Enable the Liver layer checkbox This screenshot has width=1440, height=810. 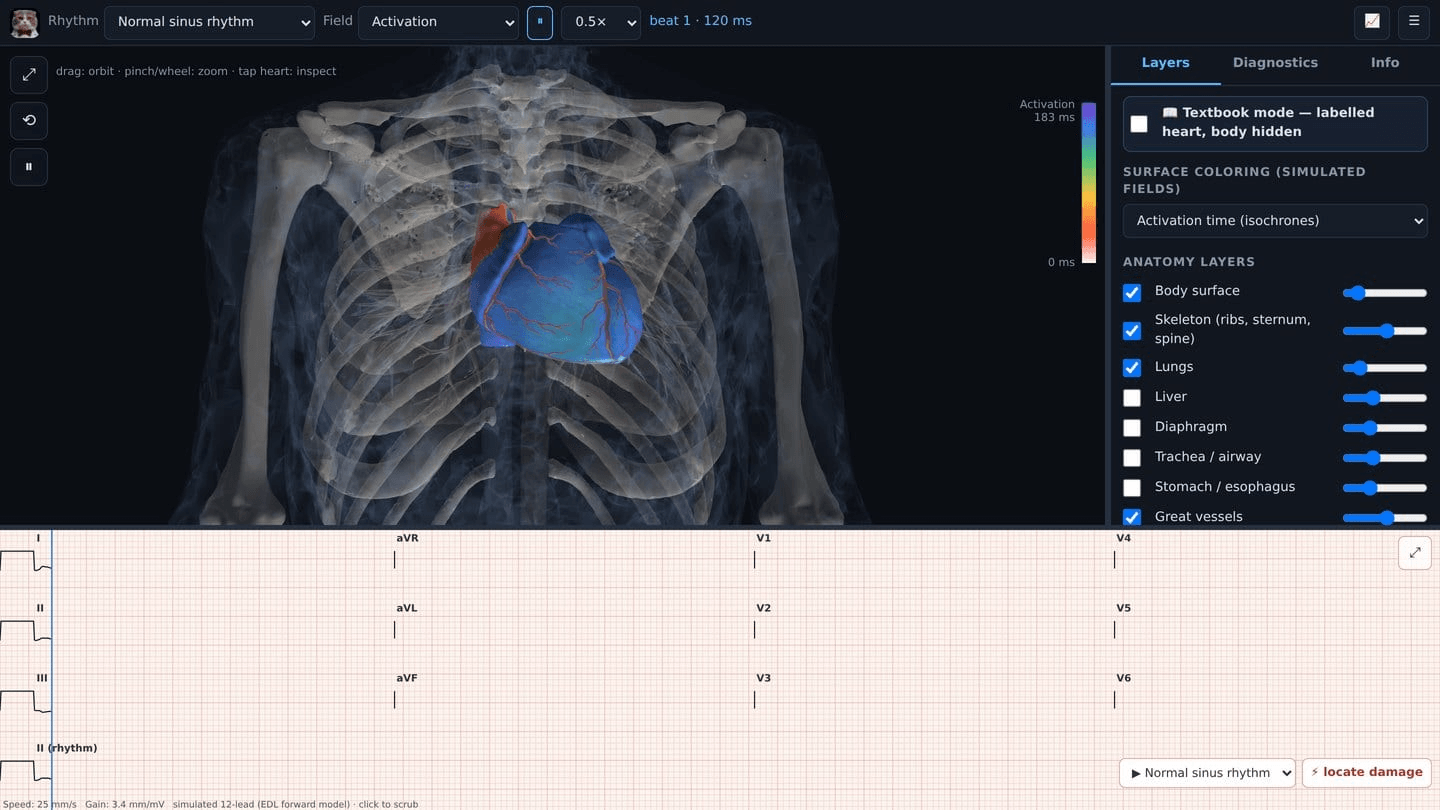tap(1132, 398)
